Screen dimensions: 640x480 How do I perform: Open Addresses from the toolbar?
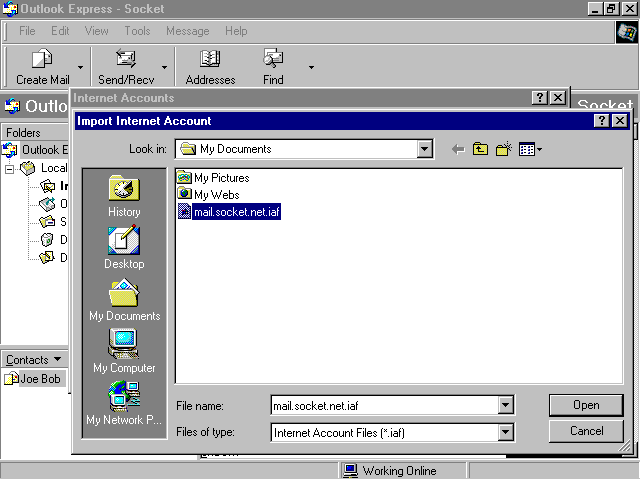210,67
